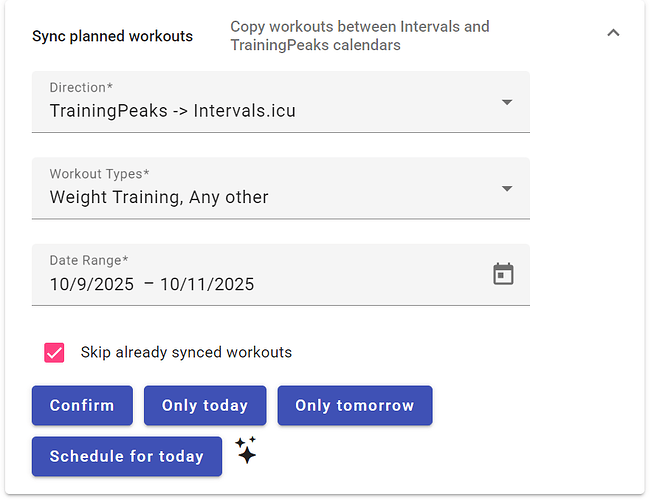Open the date range calendar picker icon
This screenshot has height=500, width=657.
tap(503, 274)
